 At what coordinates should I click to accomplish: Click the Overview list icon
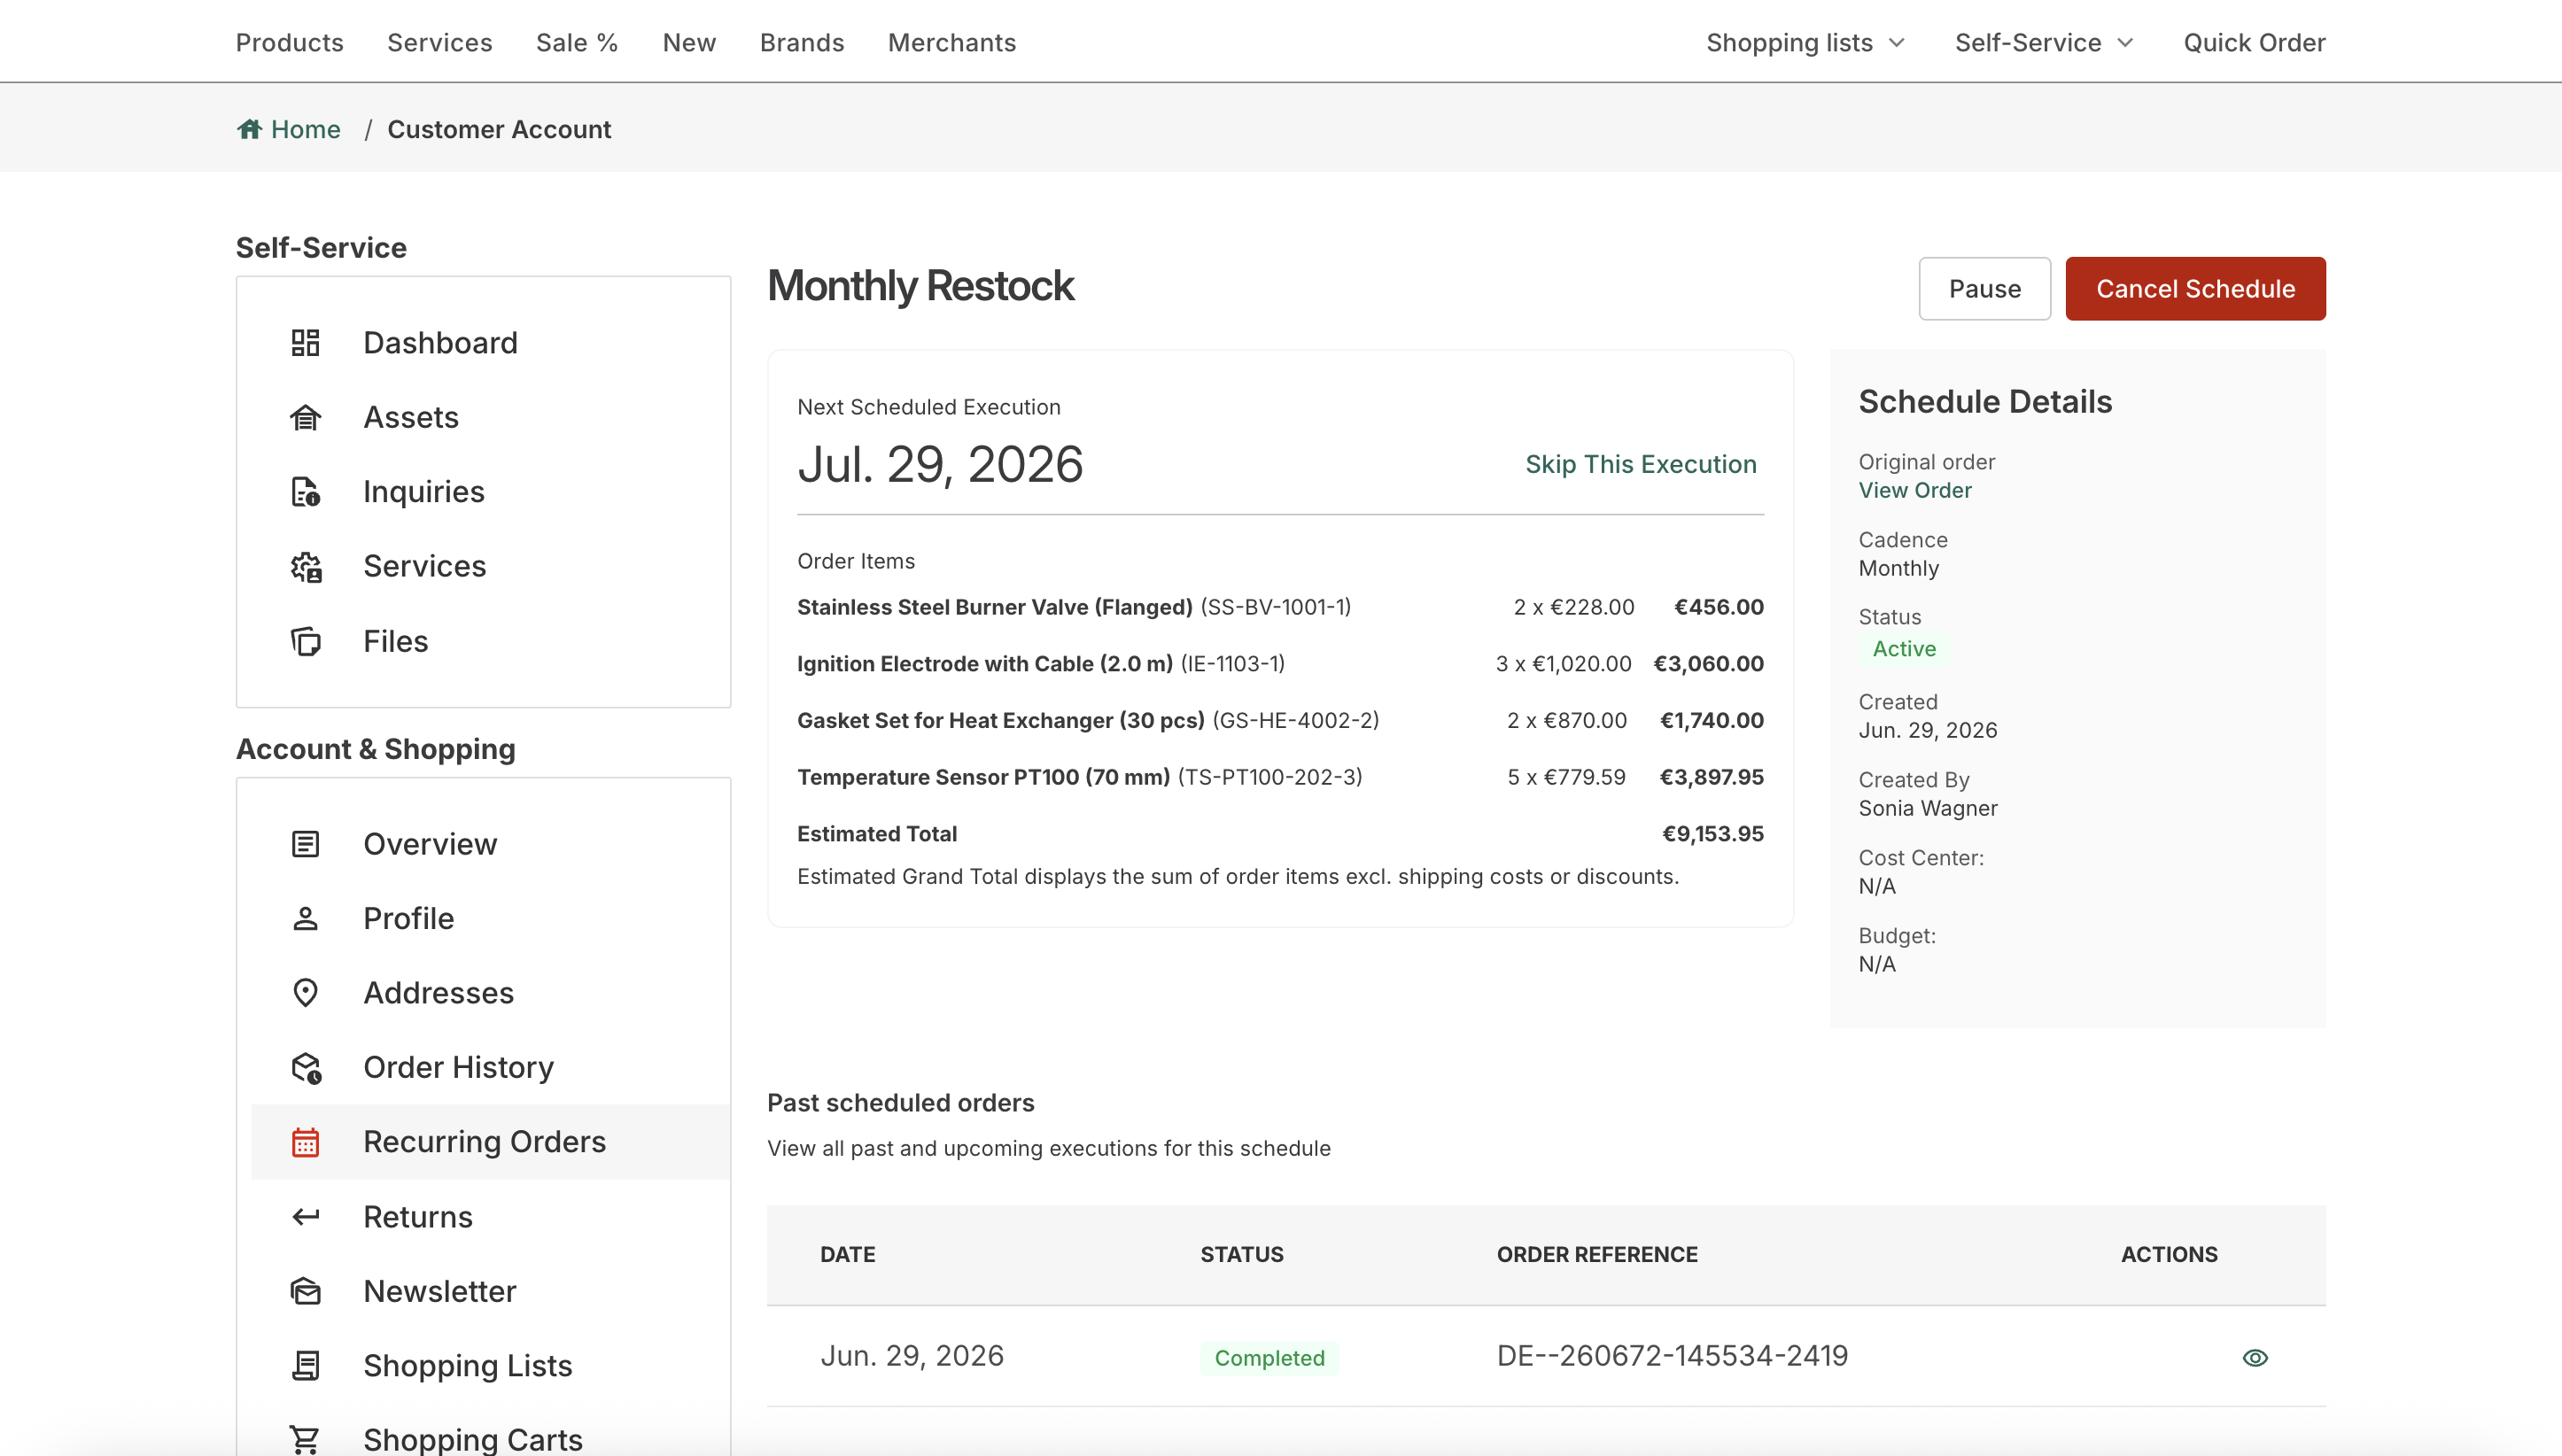pyautogui.click(x=305, y=844)
